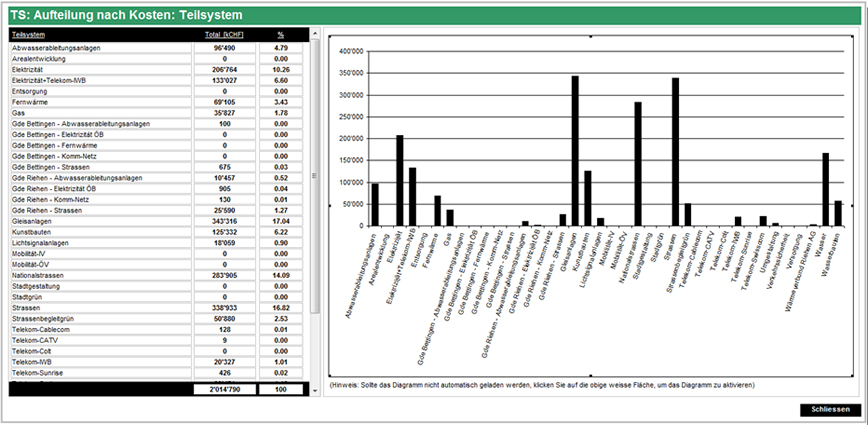Sort by the Total [kCHF] column header

point(227,33)
